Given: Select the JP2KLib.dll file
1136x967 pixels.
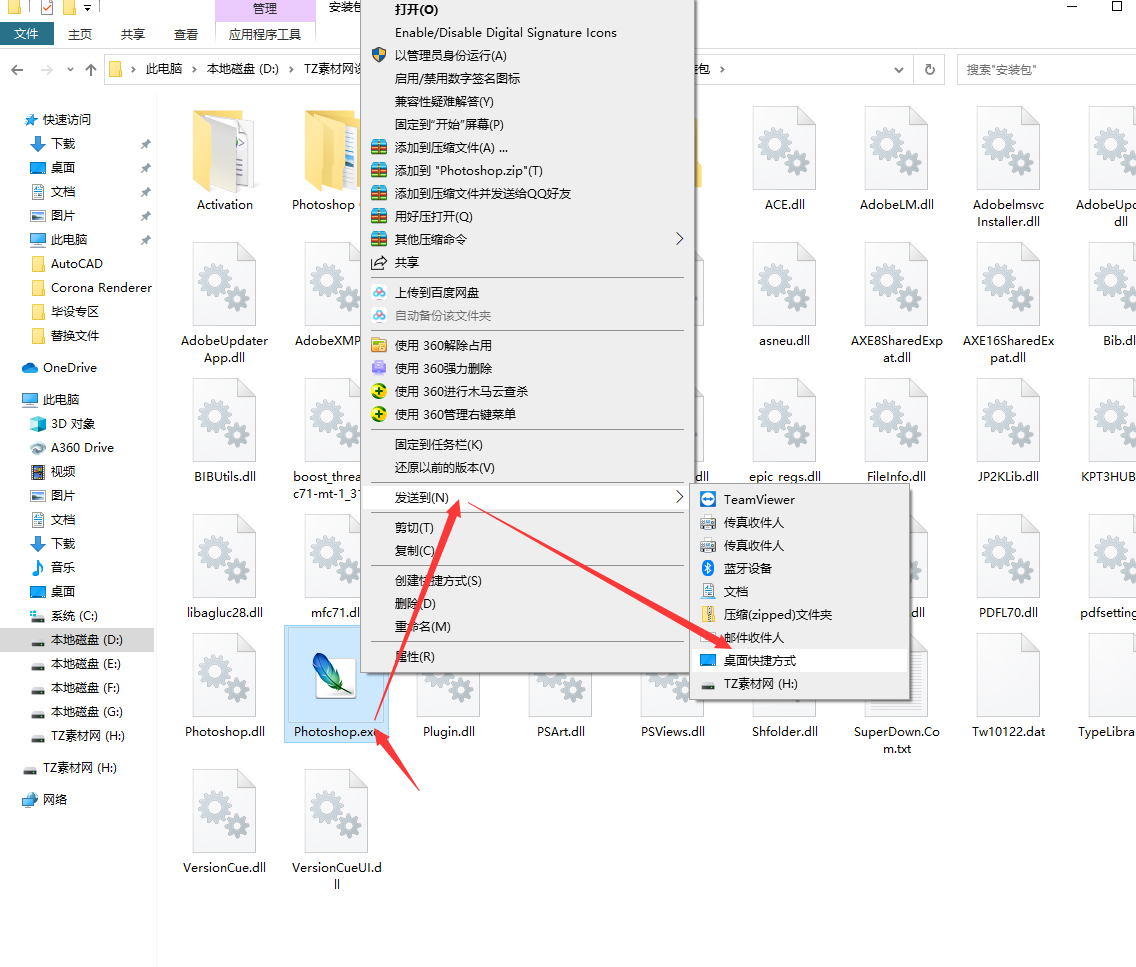Looking at the screenshot, I should tap(1008, 432).
